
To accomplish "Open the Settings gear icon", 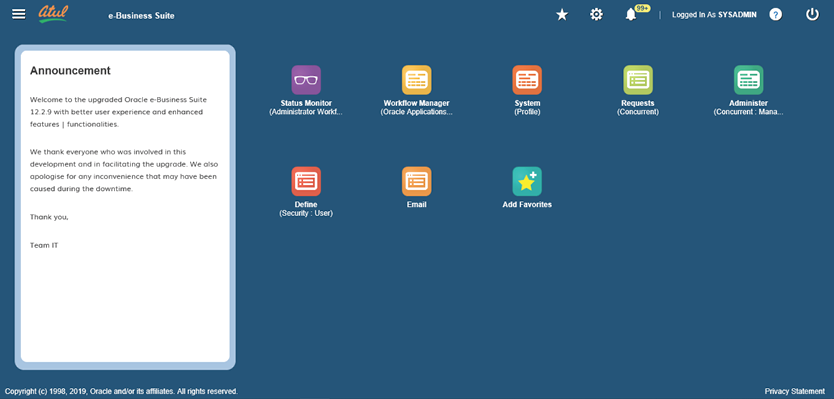I will [596, 15].
